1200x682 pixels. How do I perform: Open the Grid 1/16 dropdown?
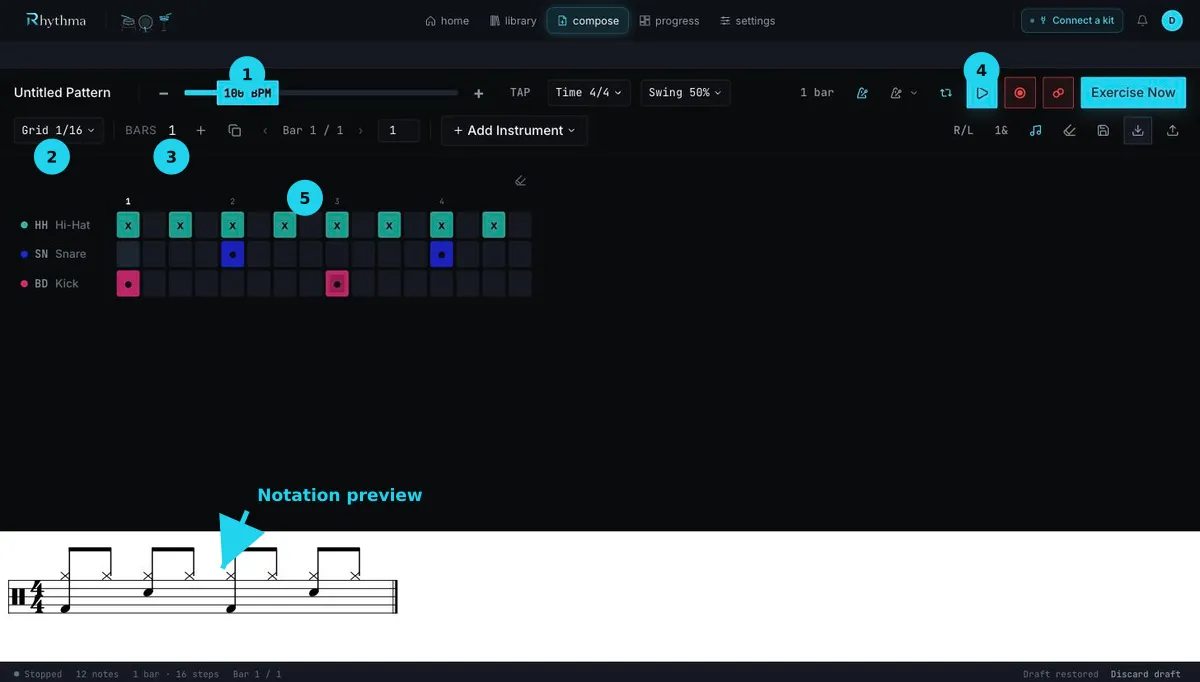58,130
